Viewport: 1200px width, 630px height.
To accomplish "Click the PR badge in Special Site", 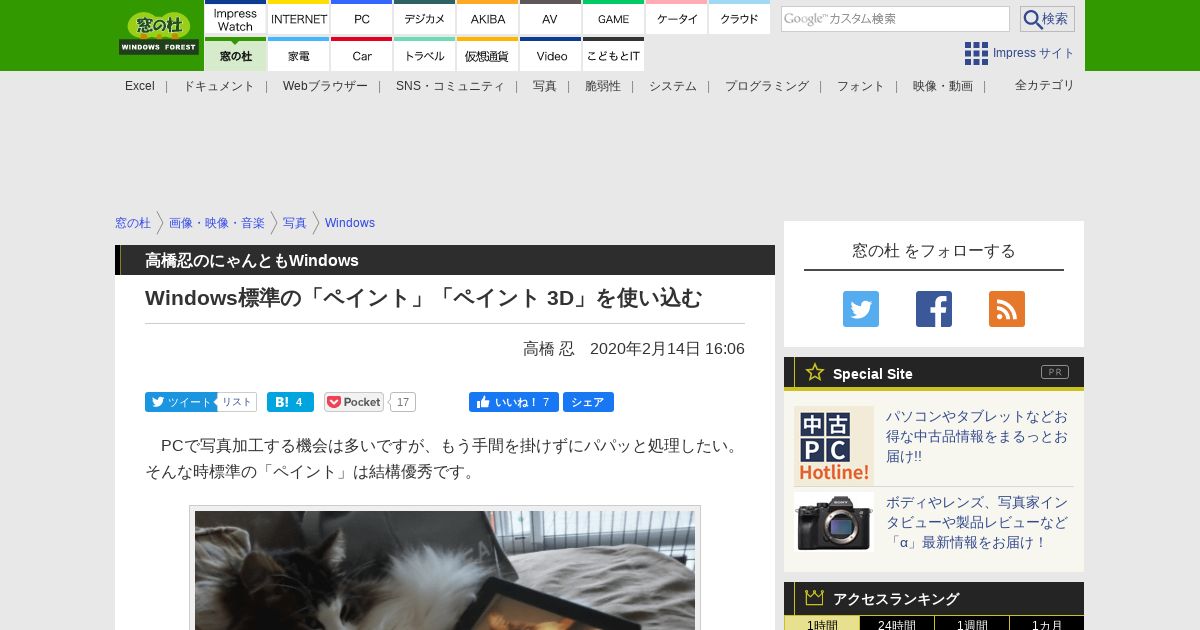I will tap(1055, 372).
